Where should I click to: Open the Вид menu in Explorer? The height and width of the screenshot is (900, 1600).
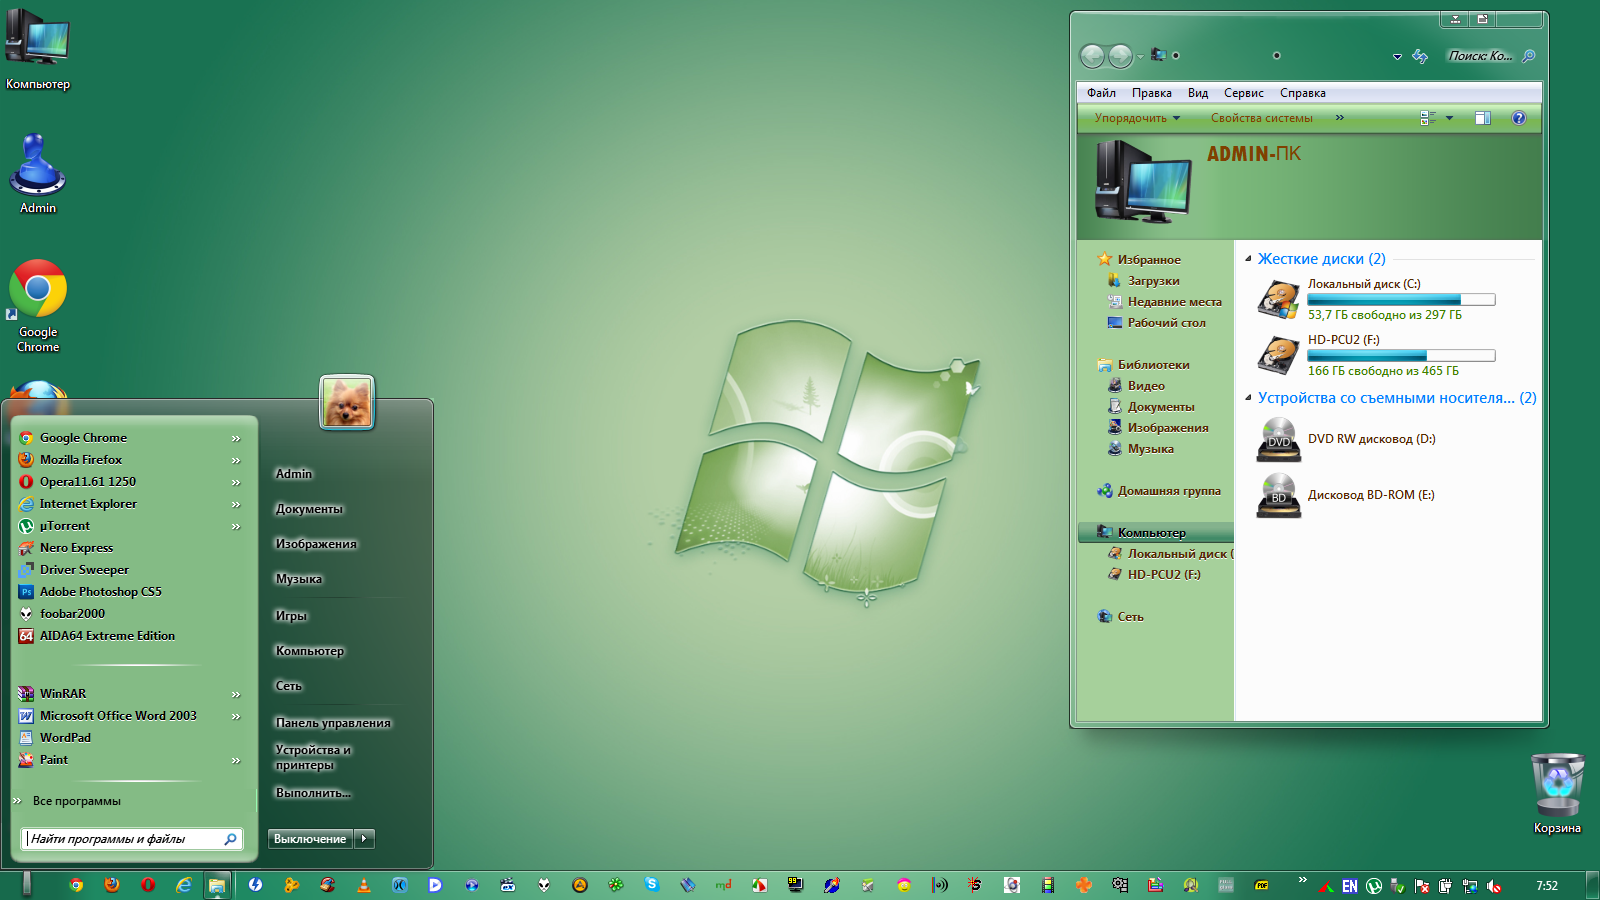(1197, 93)
